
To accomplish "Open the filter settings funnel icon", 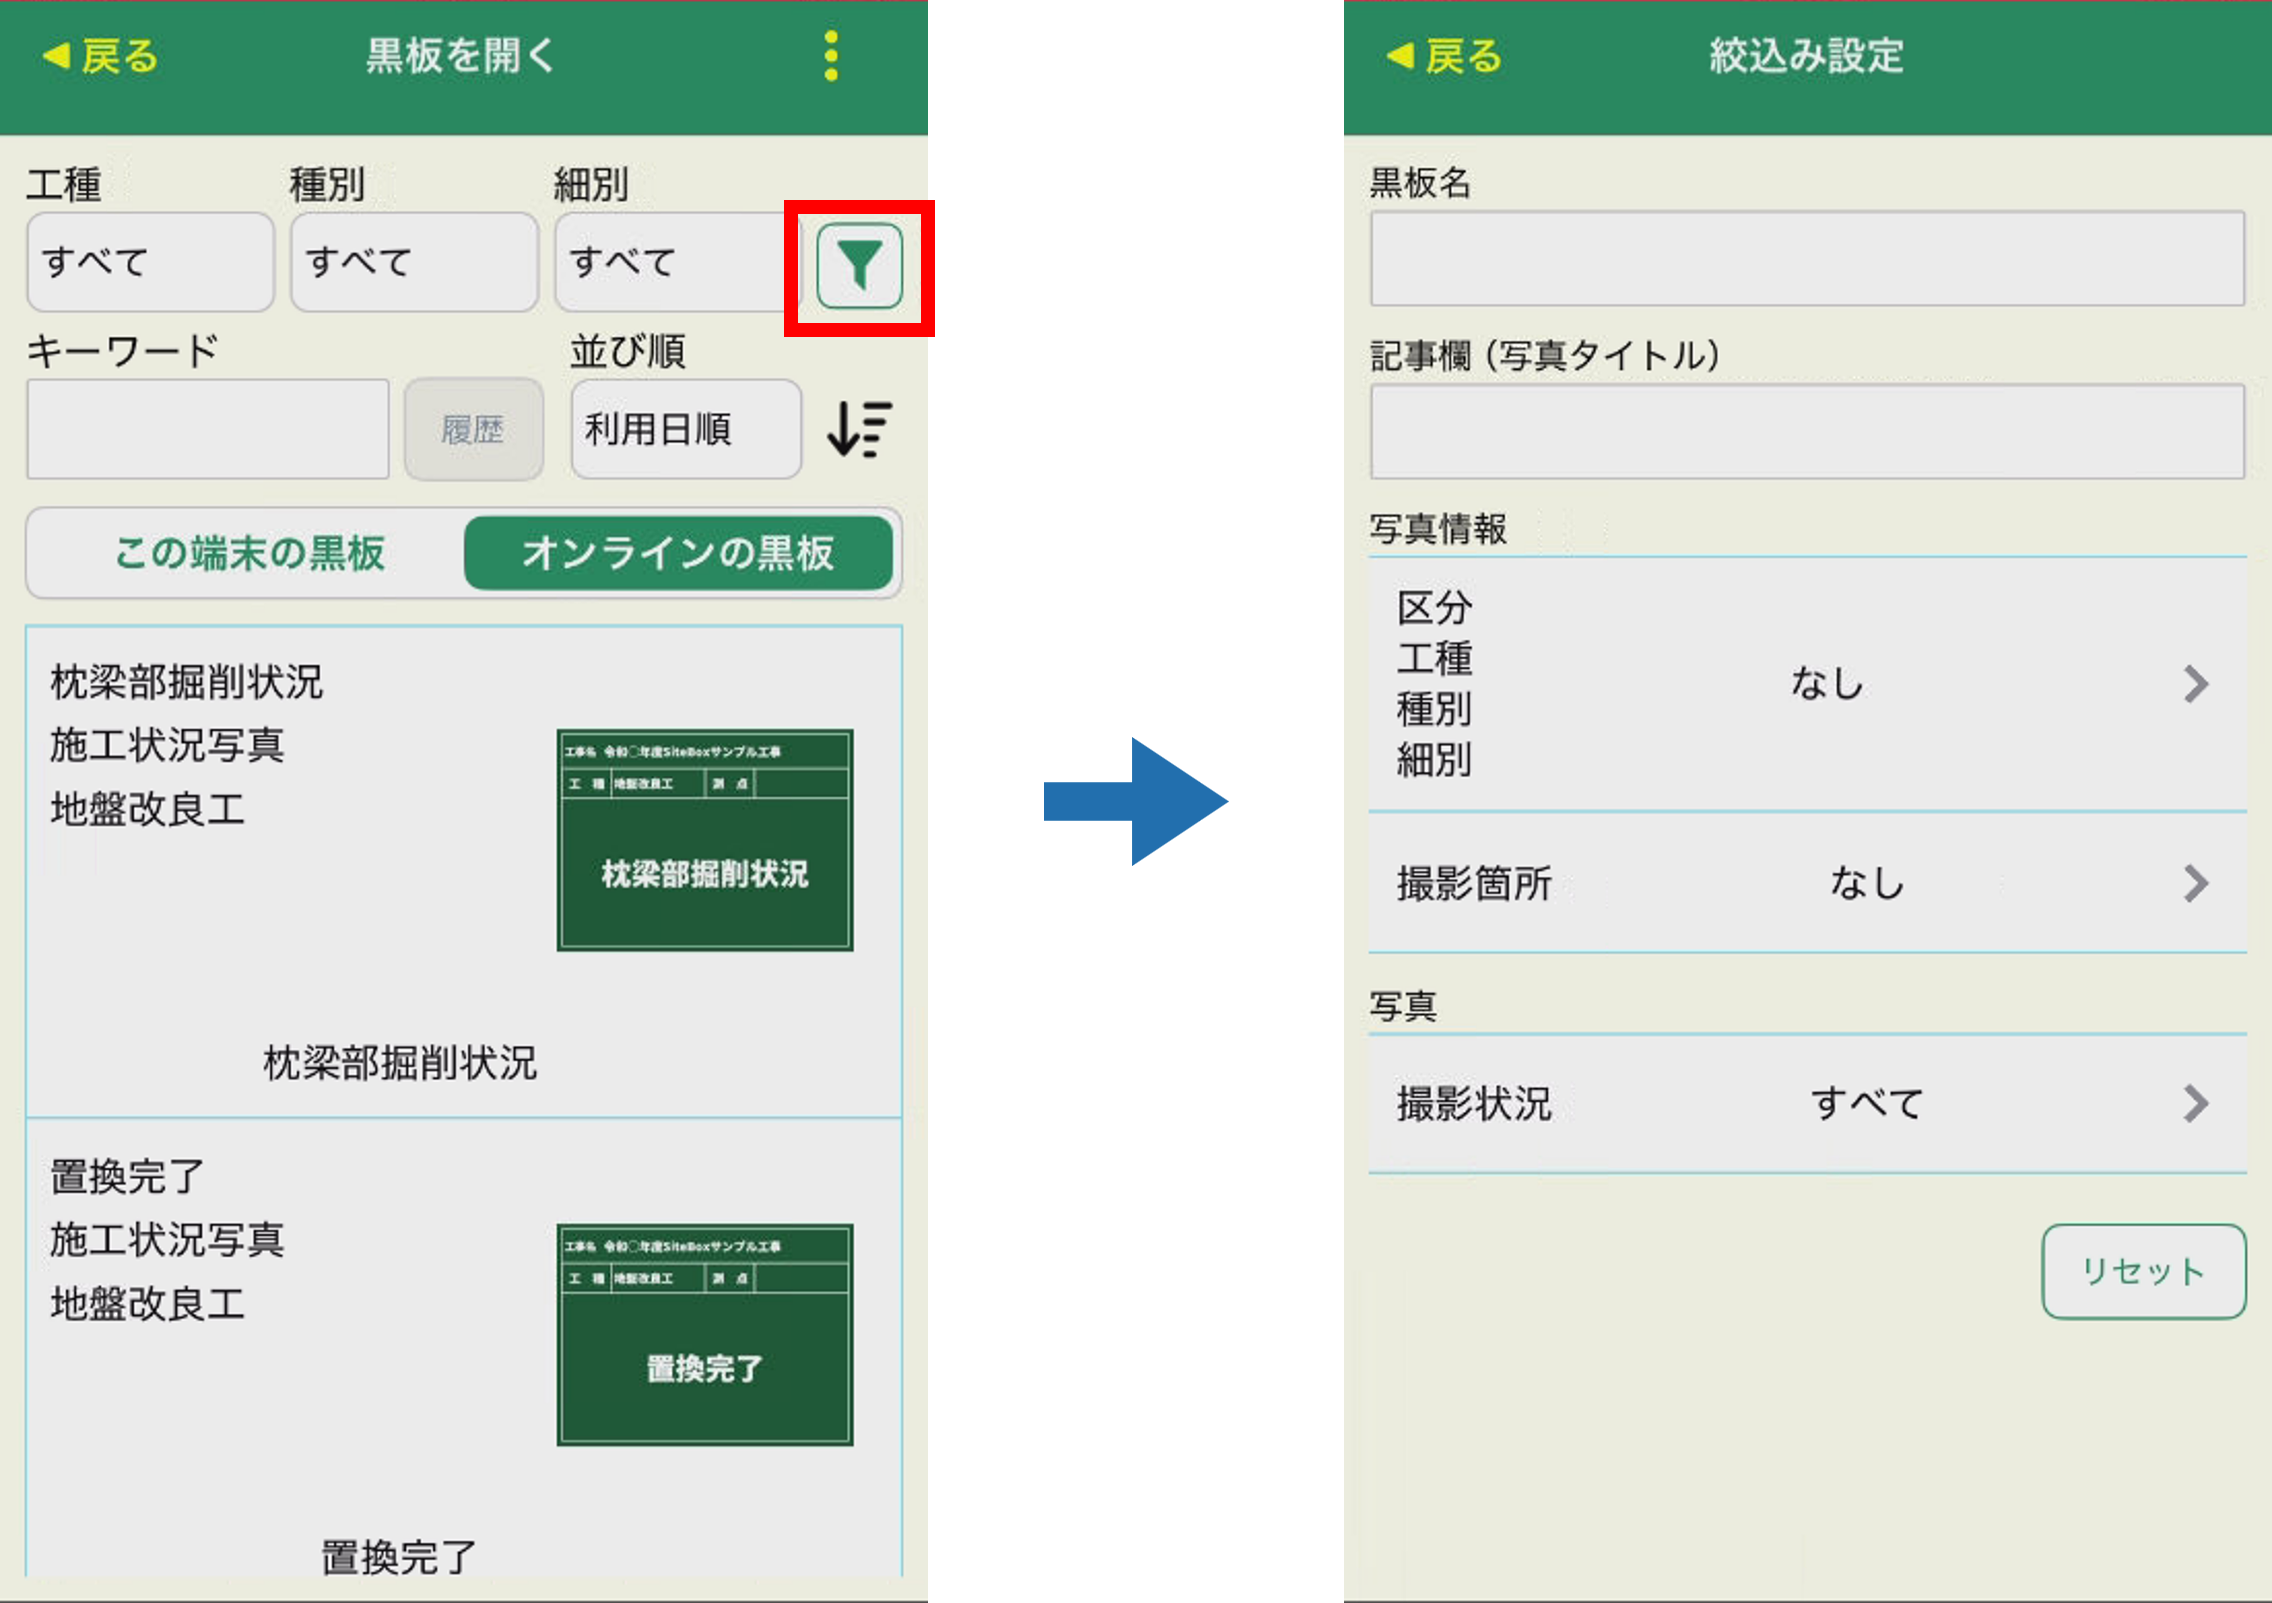I will point(859,266).
